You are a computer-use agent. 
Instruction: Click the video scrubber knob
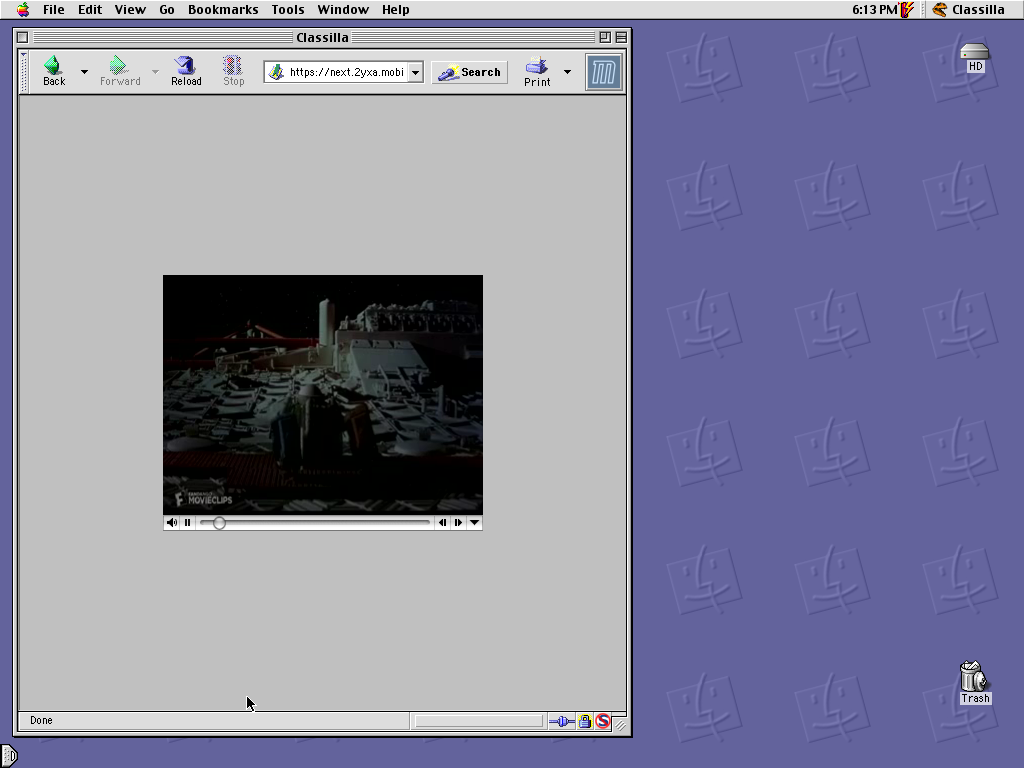(x=219, y=522)
